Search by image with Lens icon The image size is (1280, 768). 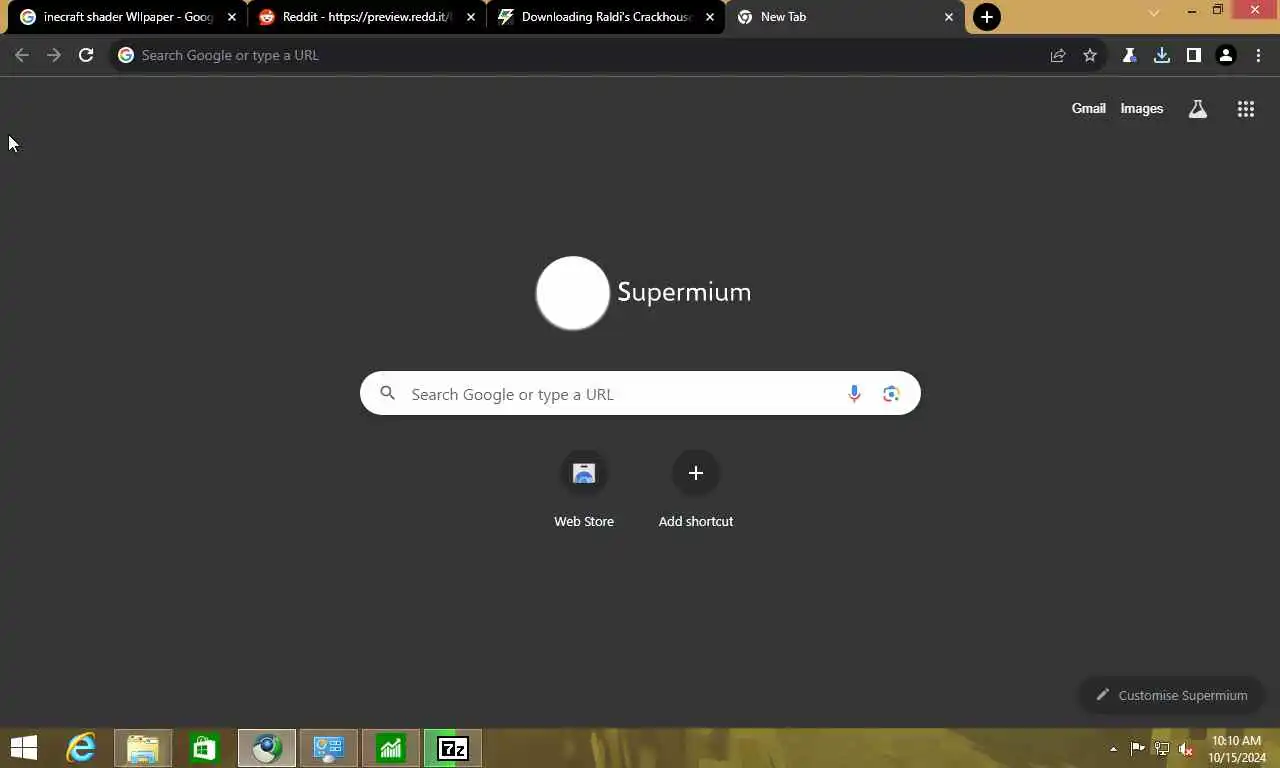click(x=891, y=394)
